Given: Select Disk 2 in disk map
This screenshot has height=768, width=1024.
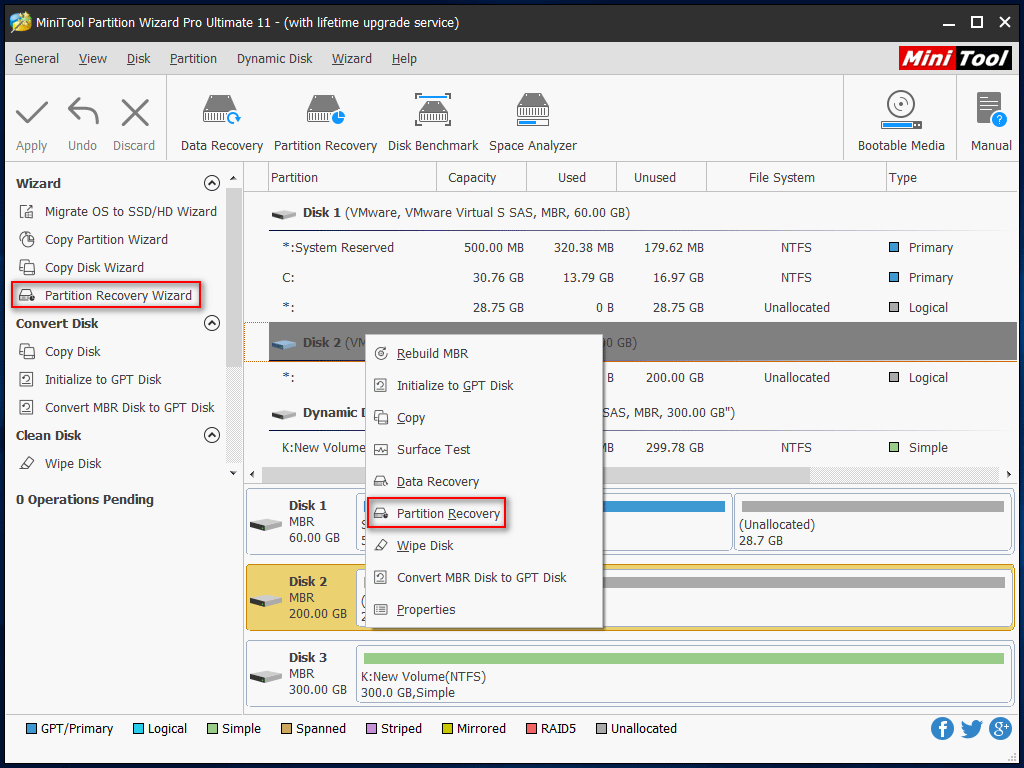Looking at the screenshot, I should pos(303,598).
